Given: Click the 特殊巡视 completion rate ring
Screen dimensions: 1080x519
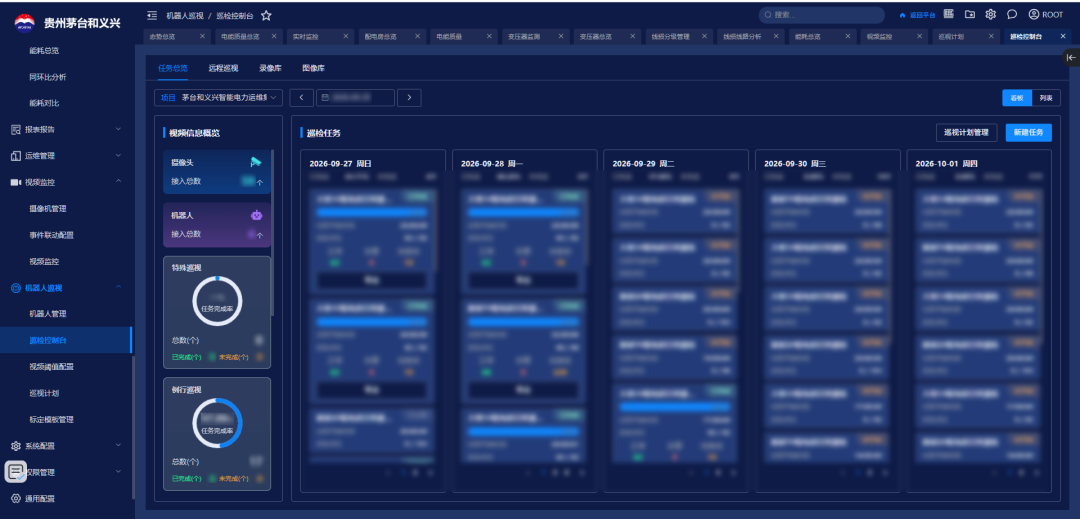Looking at the screenshot, I should (x=217, y=301).
